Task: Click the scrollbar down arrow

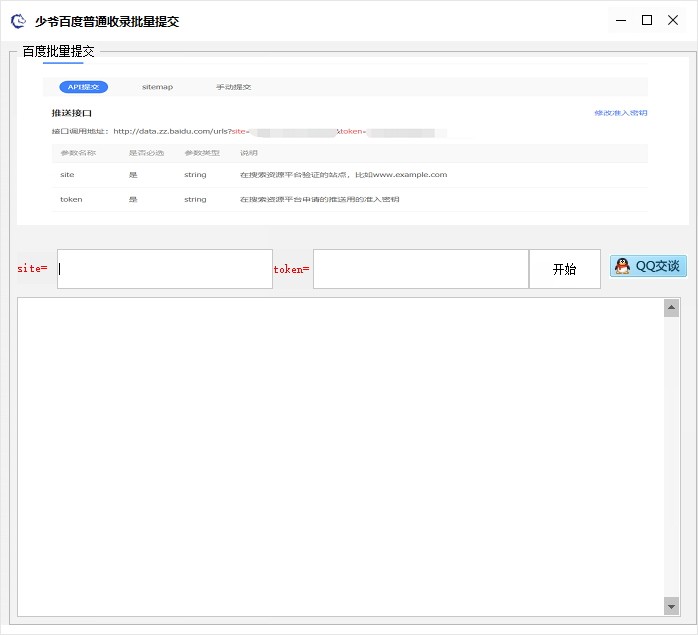Action: 671,606
